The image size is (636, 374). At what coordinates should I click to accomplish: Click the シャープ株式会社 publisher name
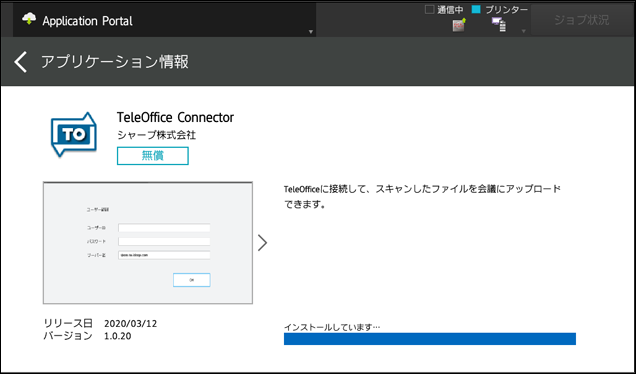pyautogui.click(x=157, y=135)
